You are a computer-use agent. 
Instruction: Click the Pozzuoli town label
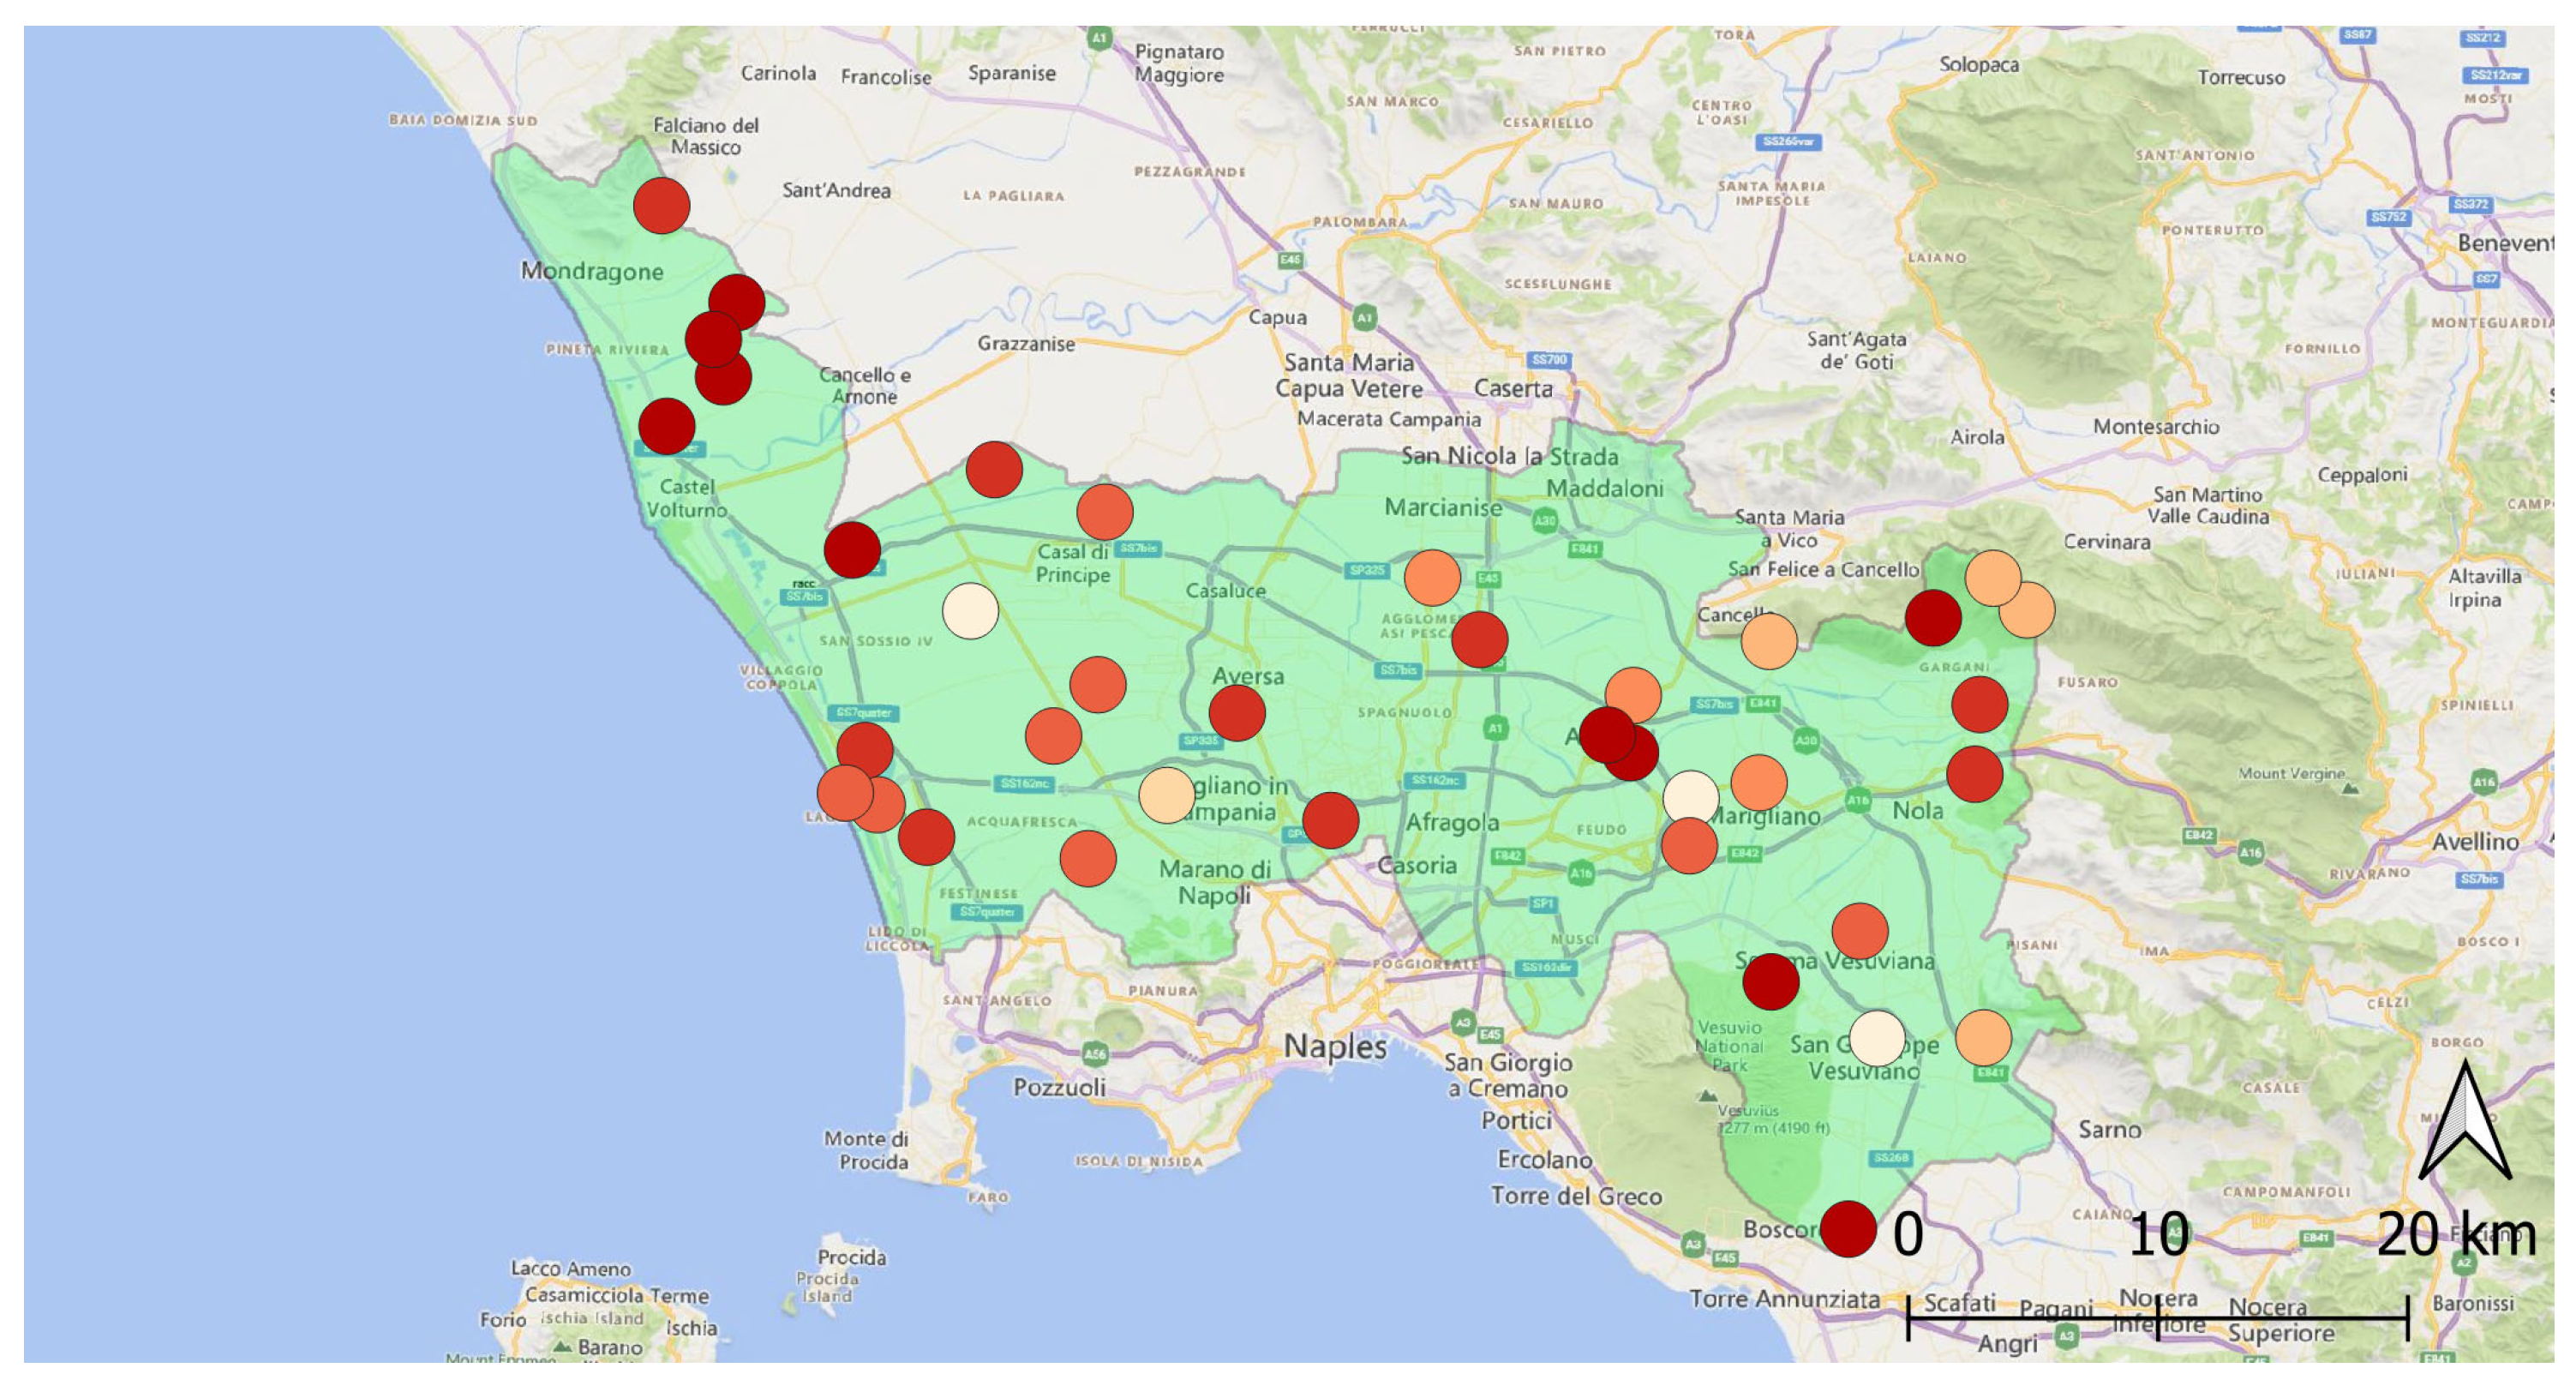coord(1059,1087)
